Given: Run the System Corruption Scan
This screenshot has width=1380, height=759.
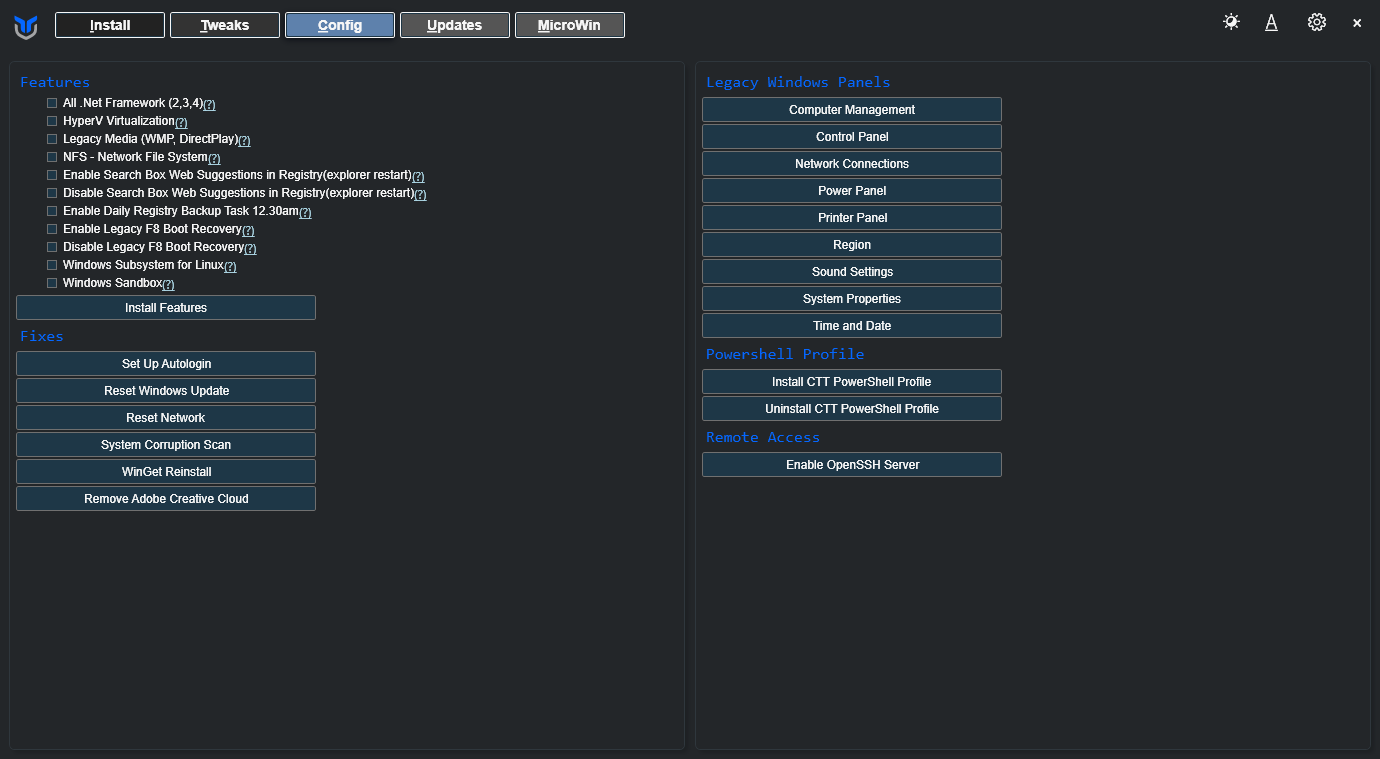Looking at the screenshot, I should point(166,445).
